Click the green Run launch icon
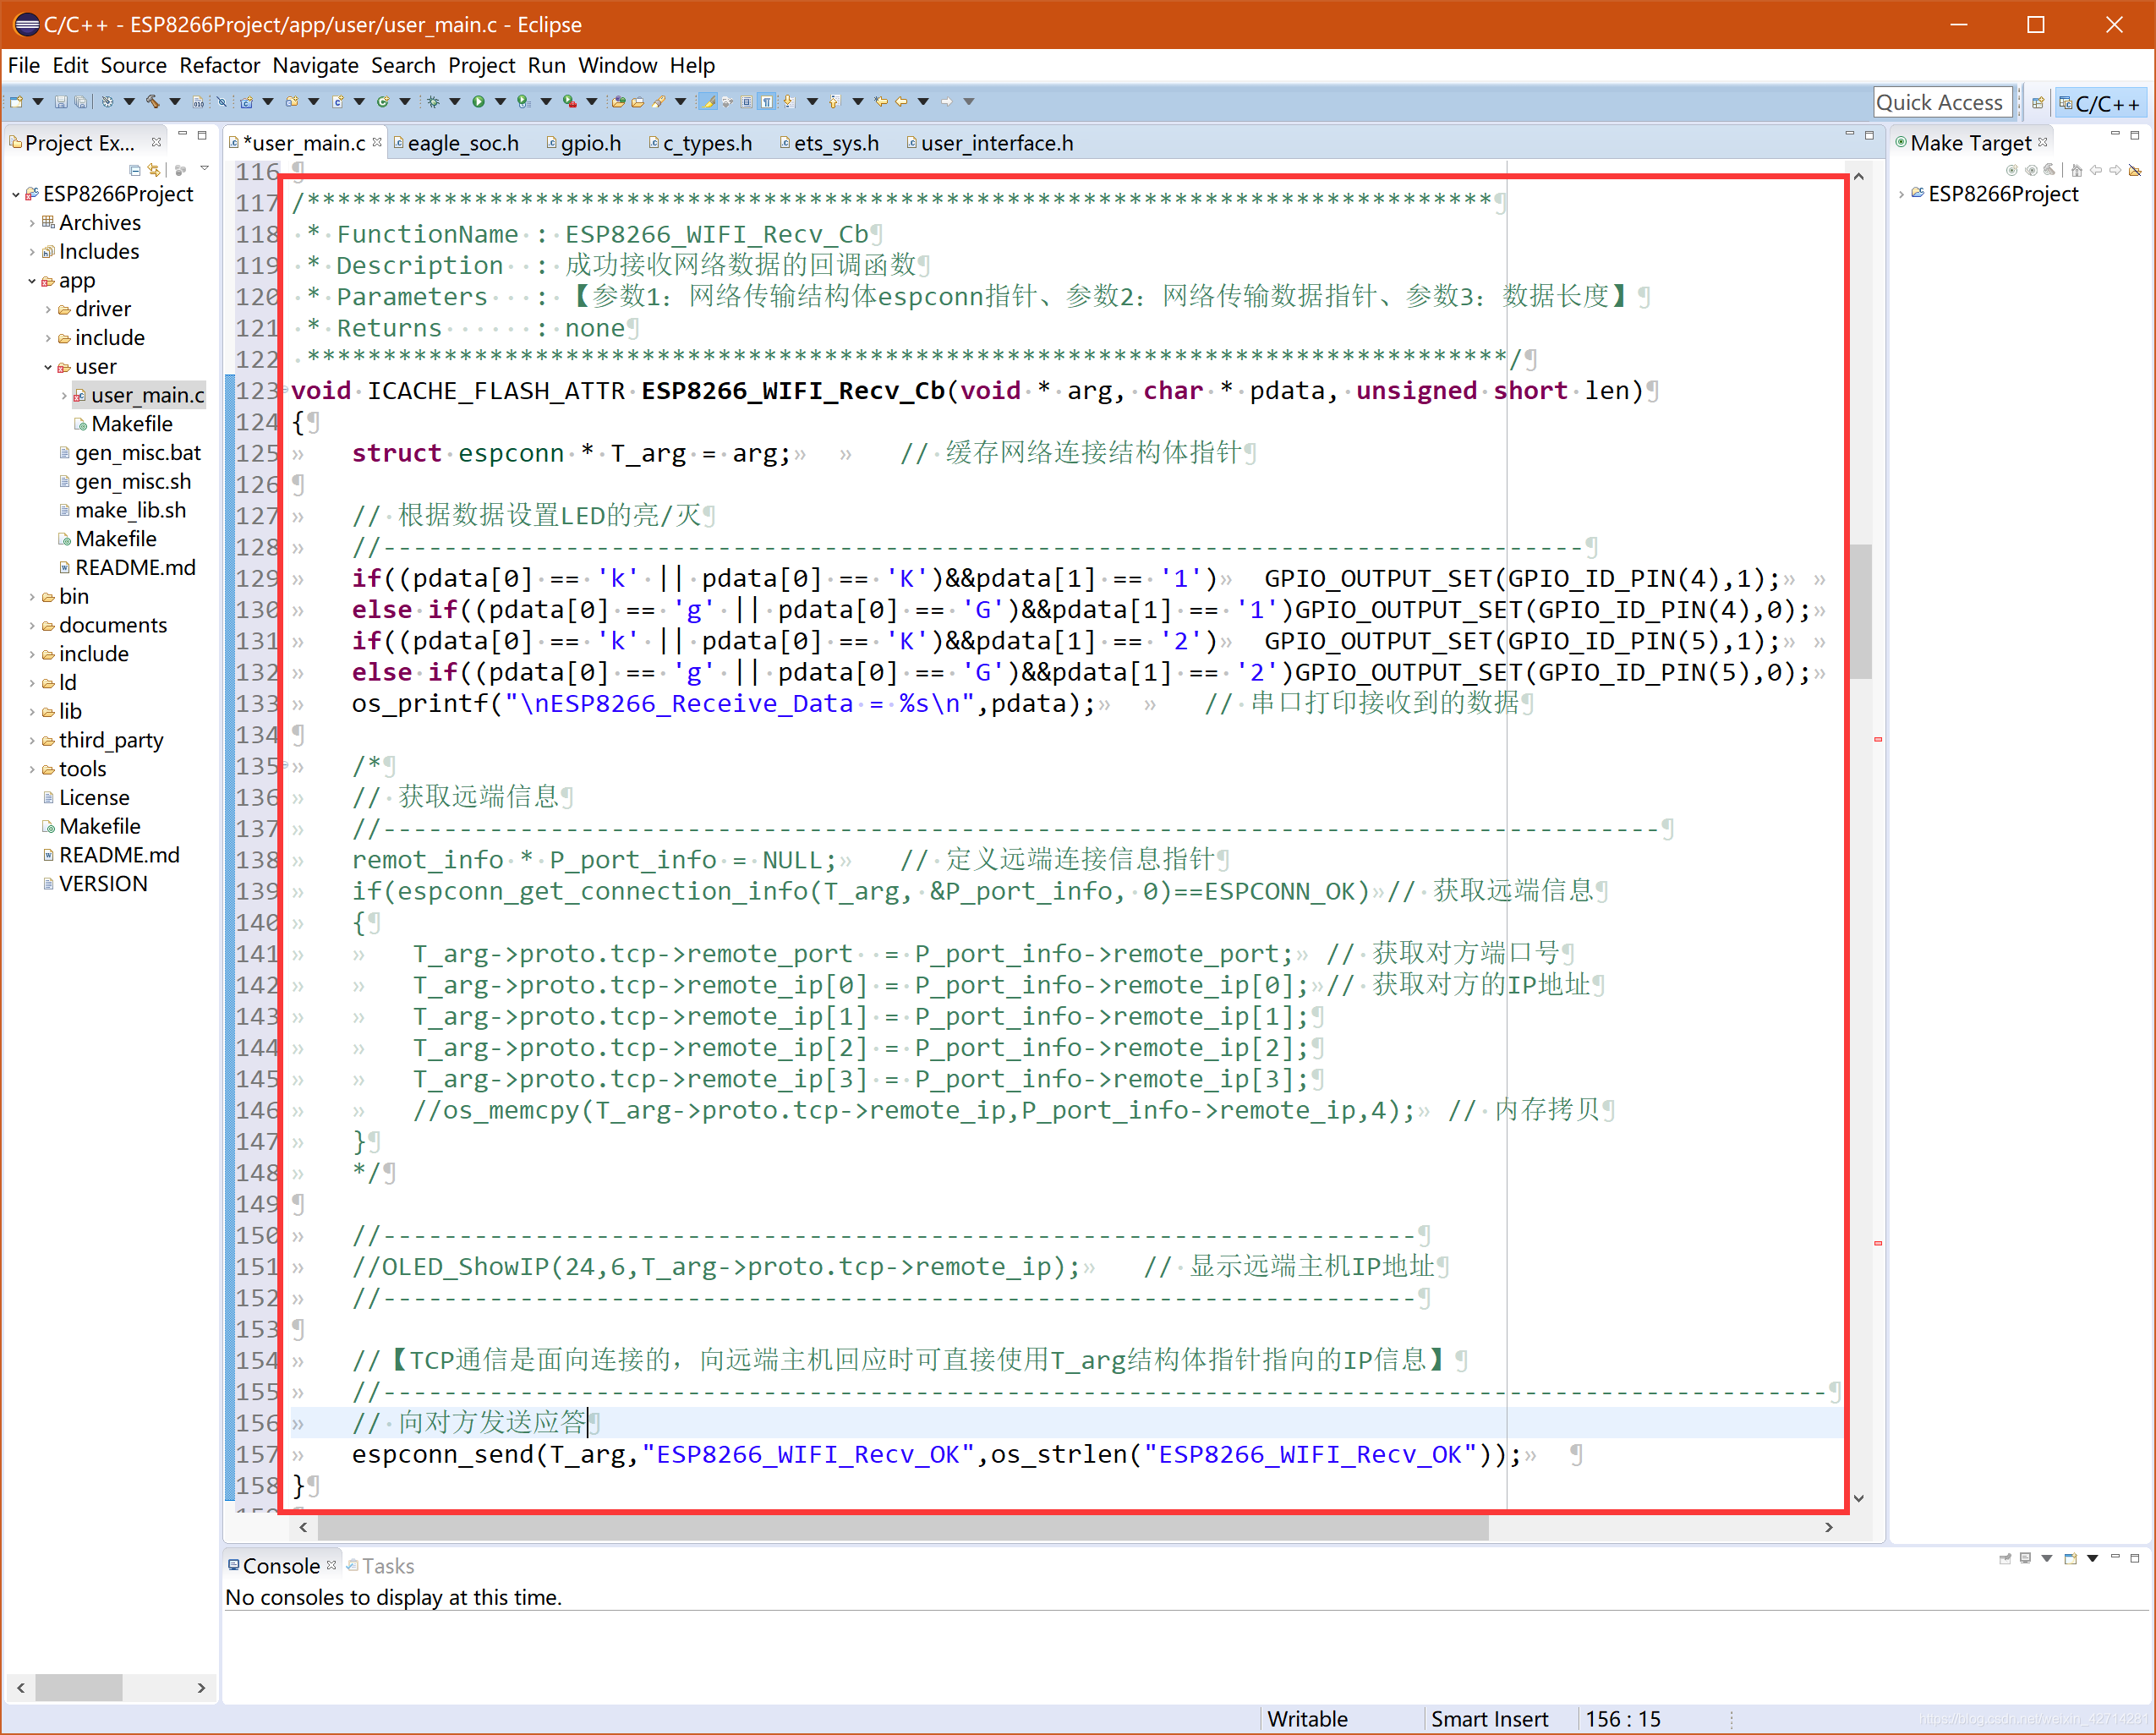 tap(478, 102)
